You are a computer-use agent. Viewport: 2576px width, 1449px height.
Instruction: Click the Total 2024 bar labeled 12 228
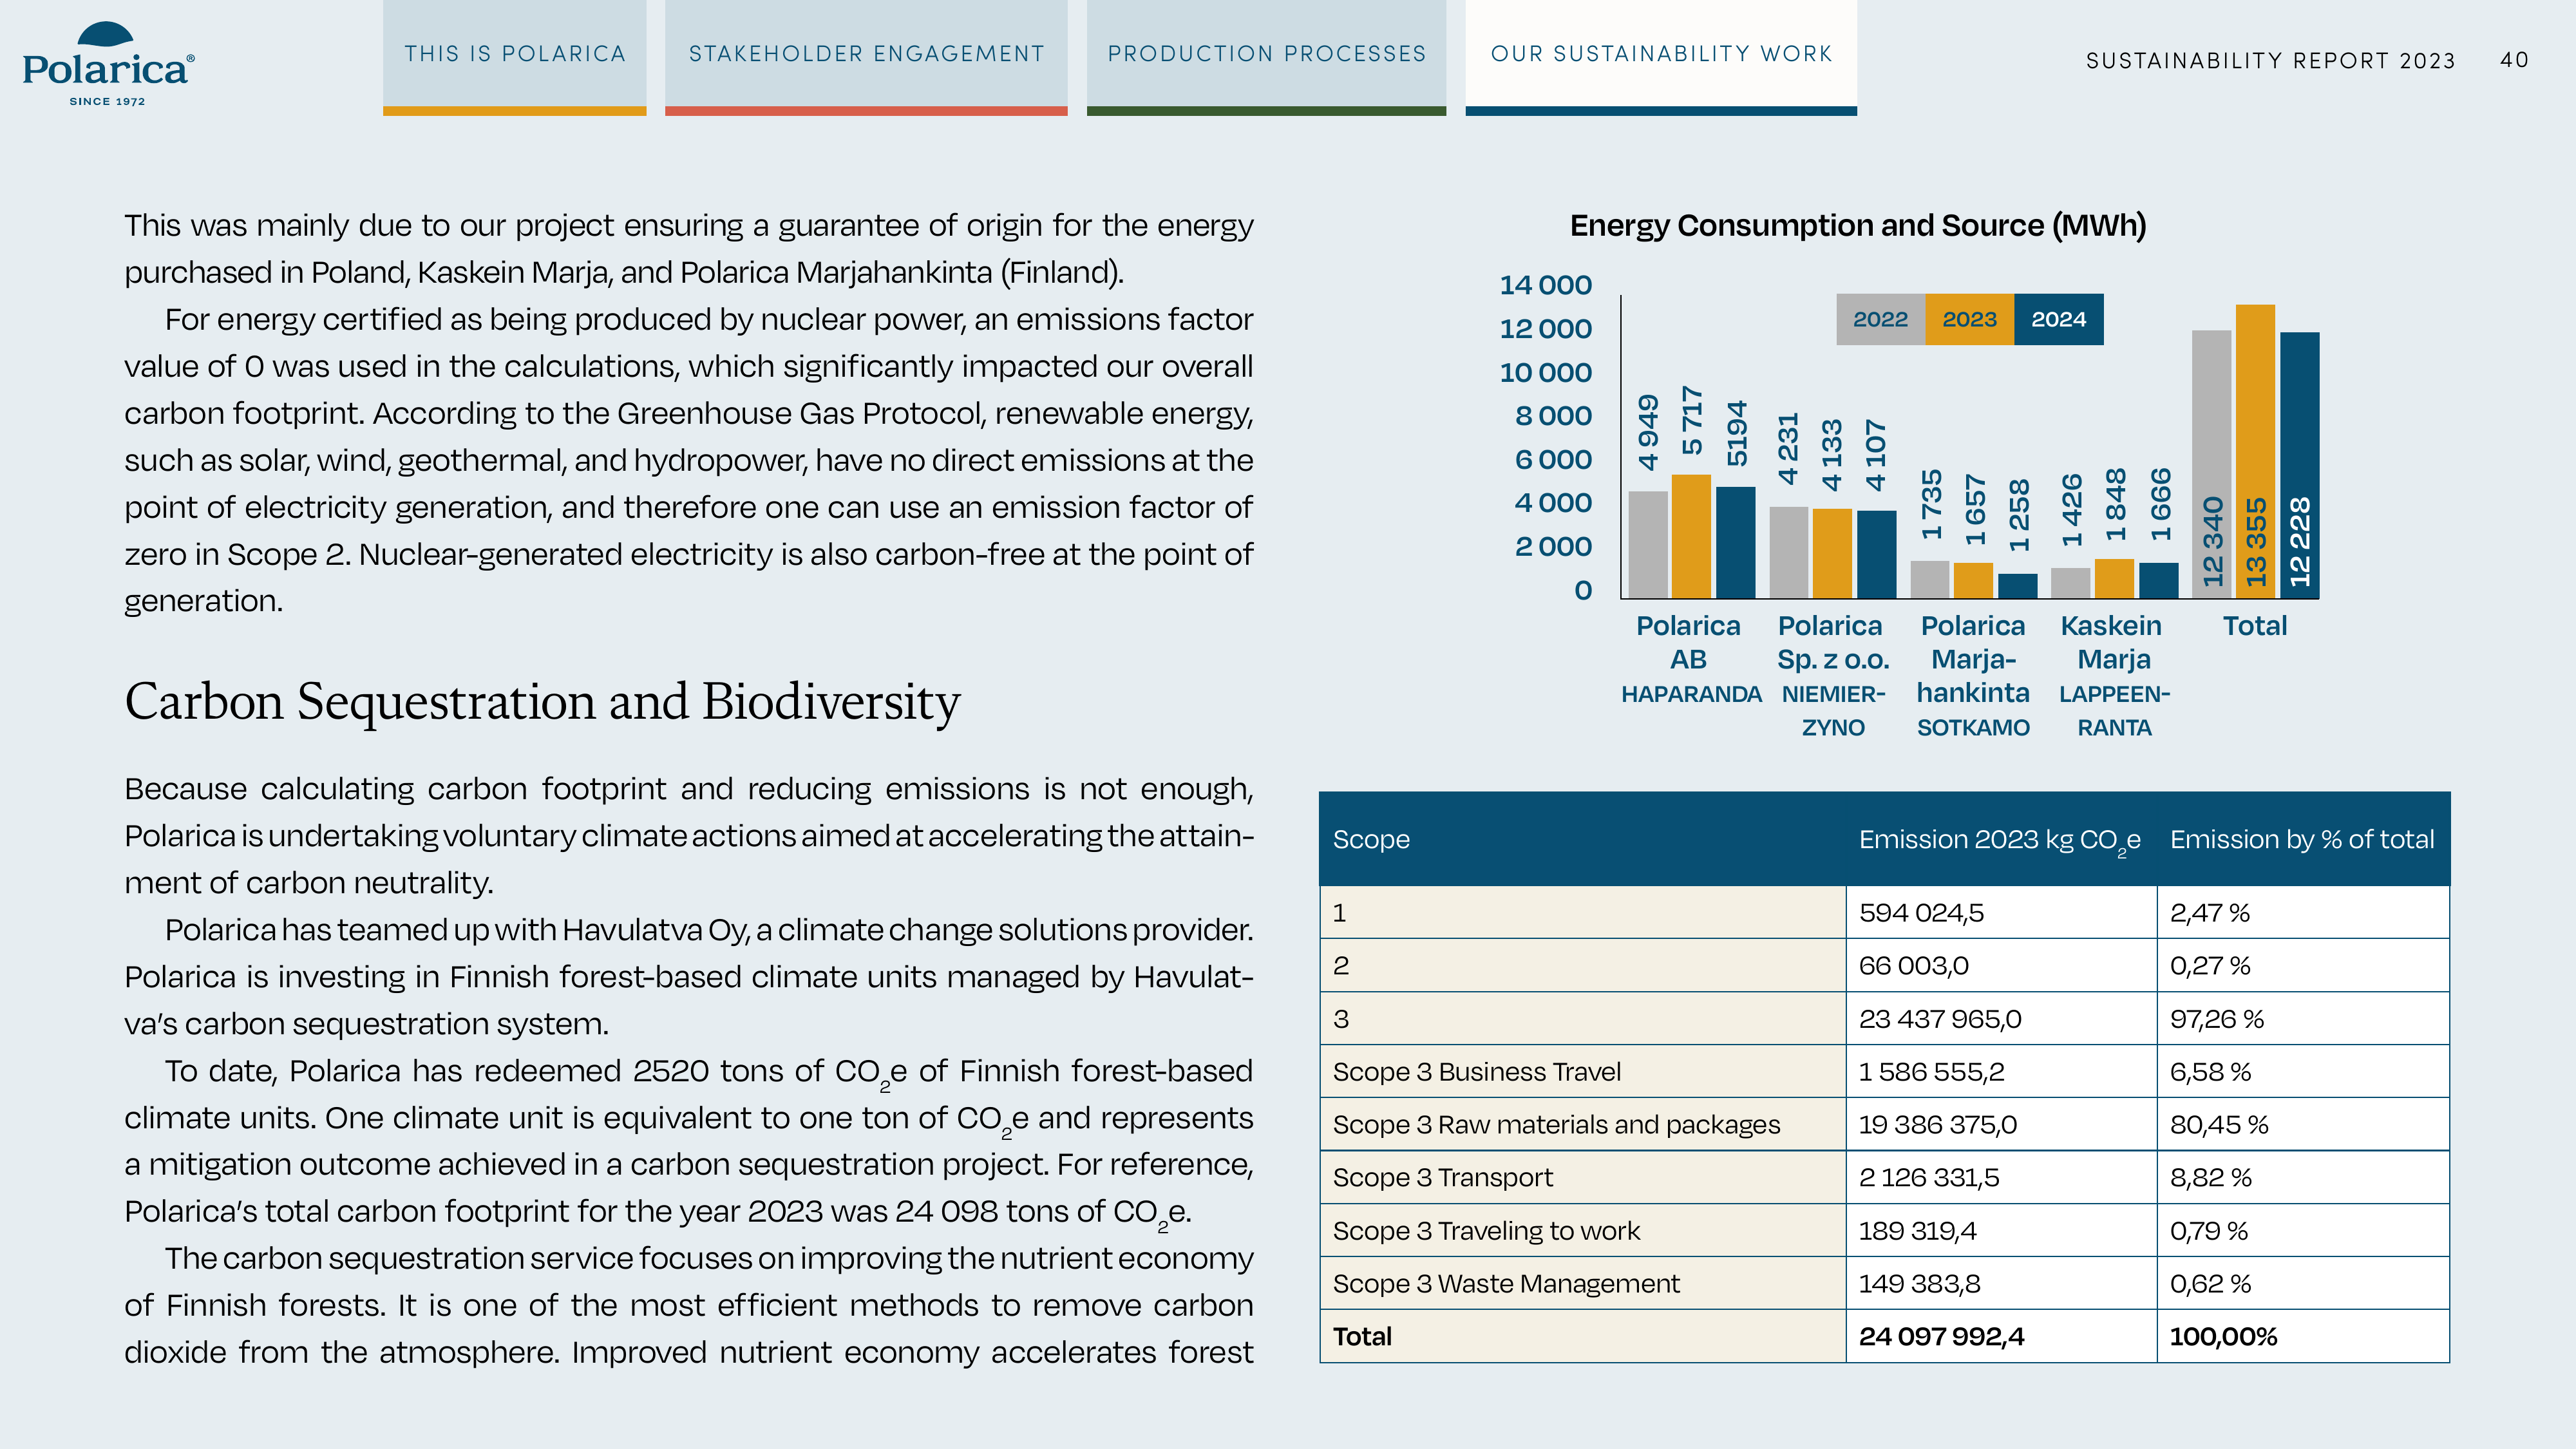2299,465
